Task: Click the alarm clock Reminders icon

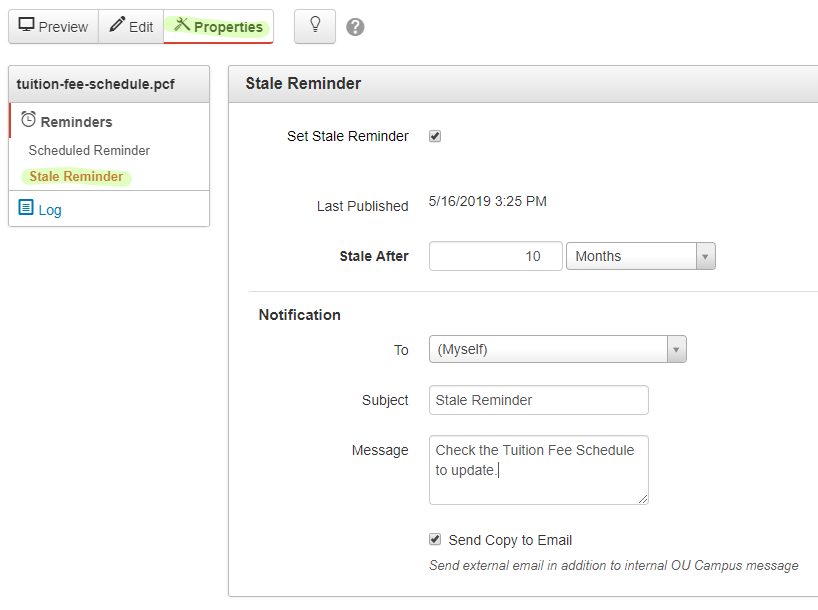Action: [29, 120]
